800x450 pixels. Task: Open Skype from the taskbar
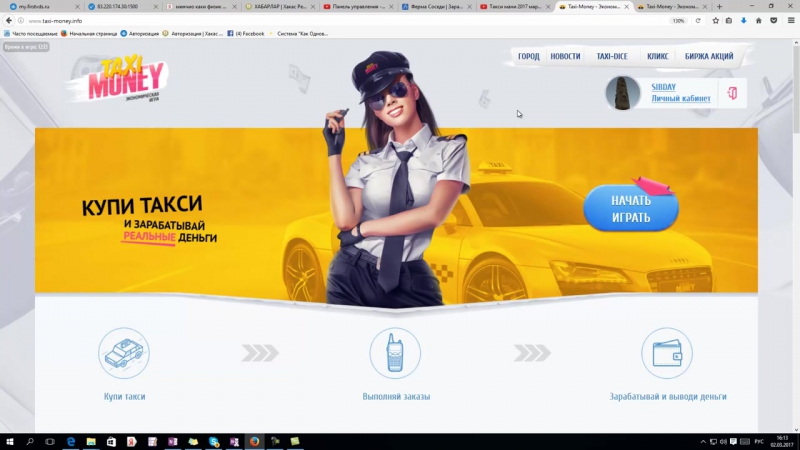point(214,442)
